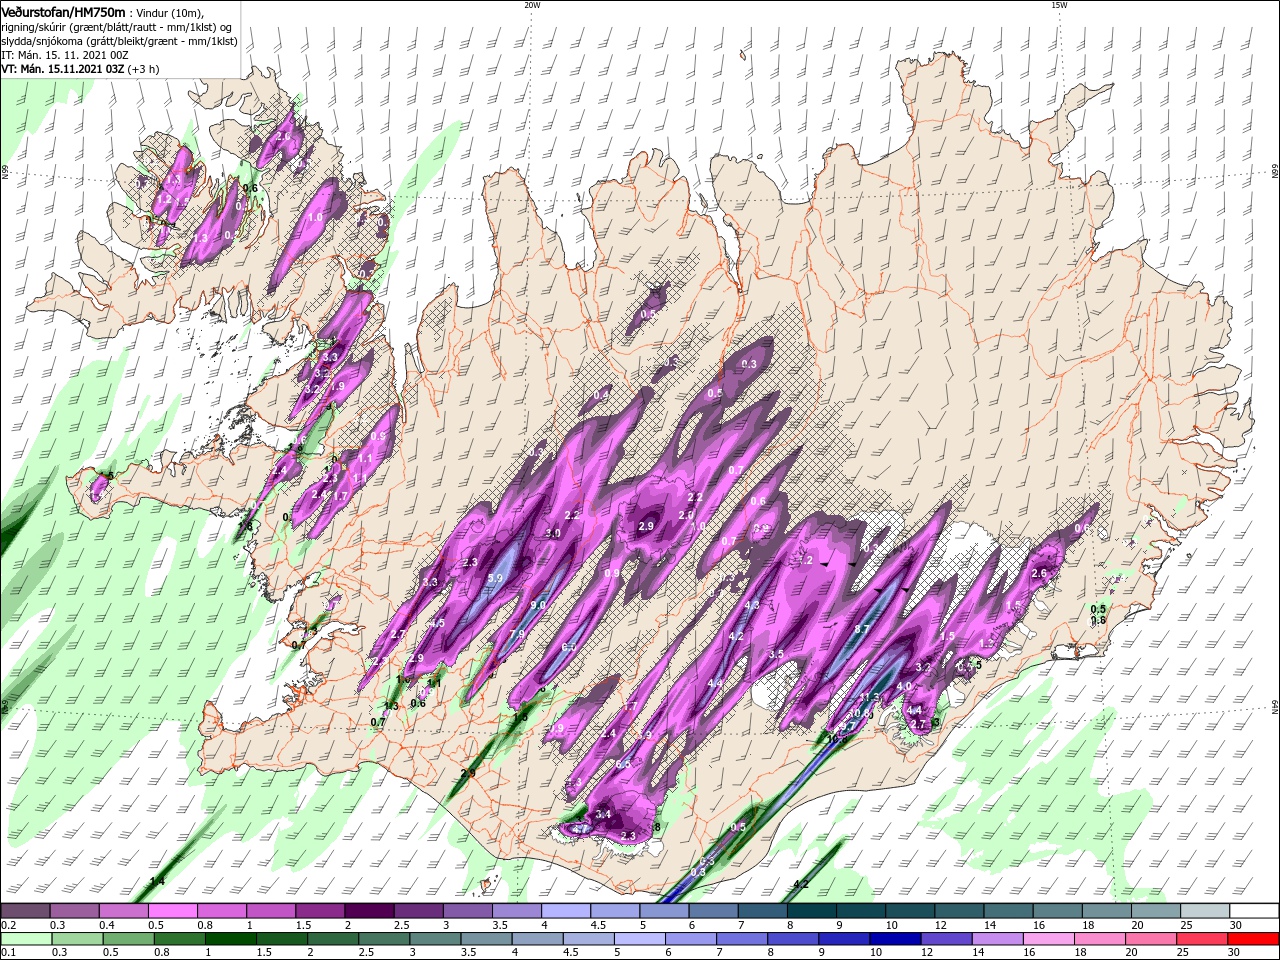1280x960 pixels.
Task: Click the 6.1 precipitation value on the map
Action: 569,648
